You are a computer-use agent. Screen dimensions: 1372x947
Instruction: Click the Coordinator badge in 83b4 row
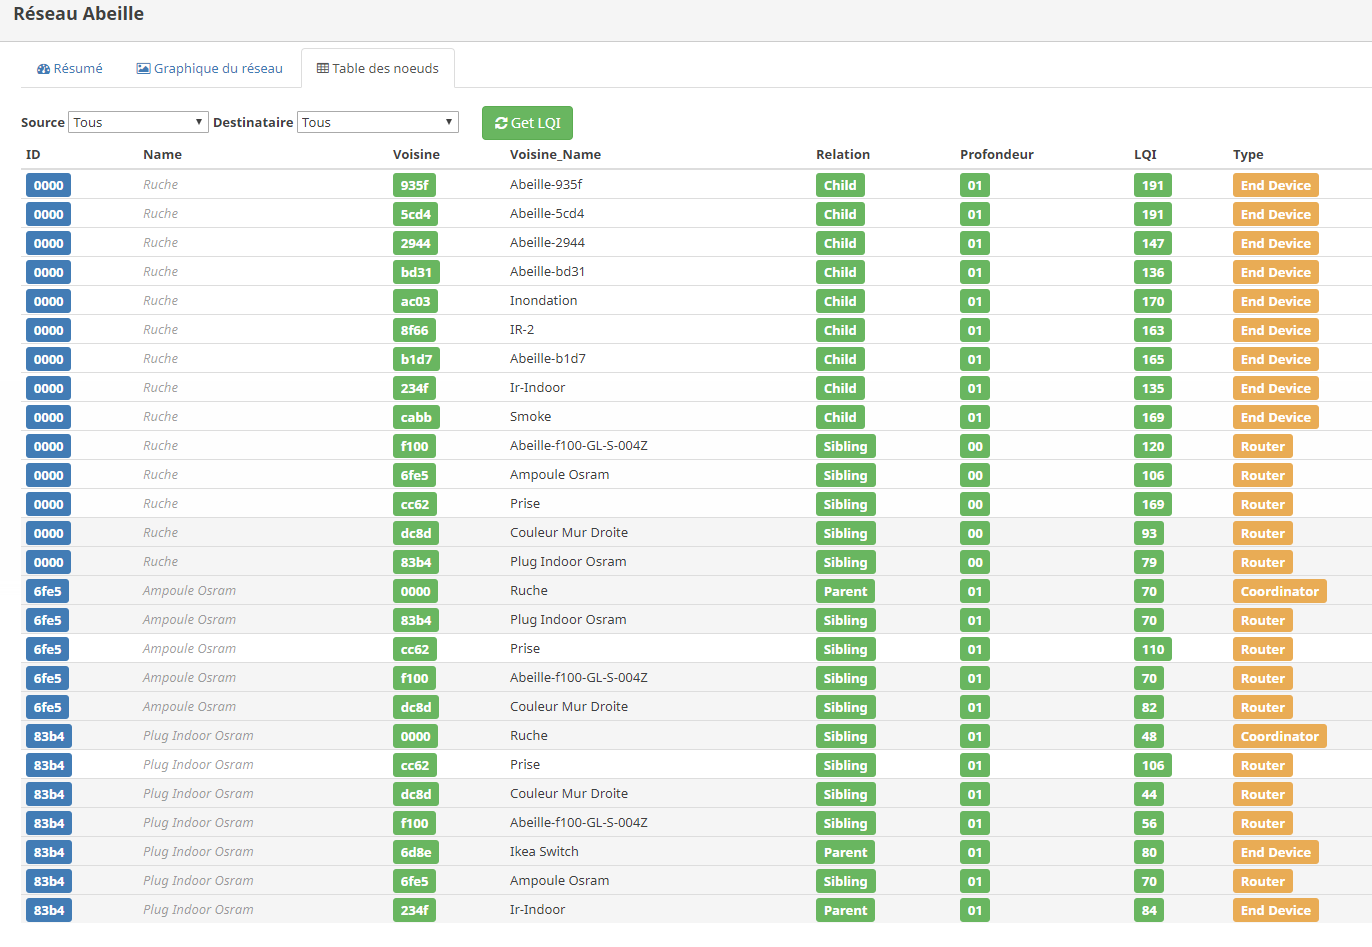point(1279,736)
